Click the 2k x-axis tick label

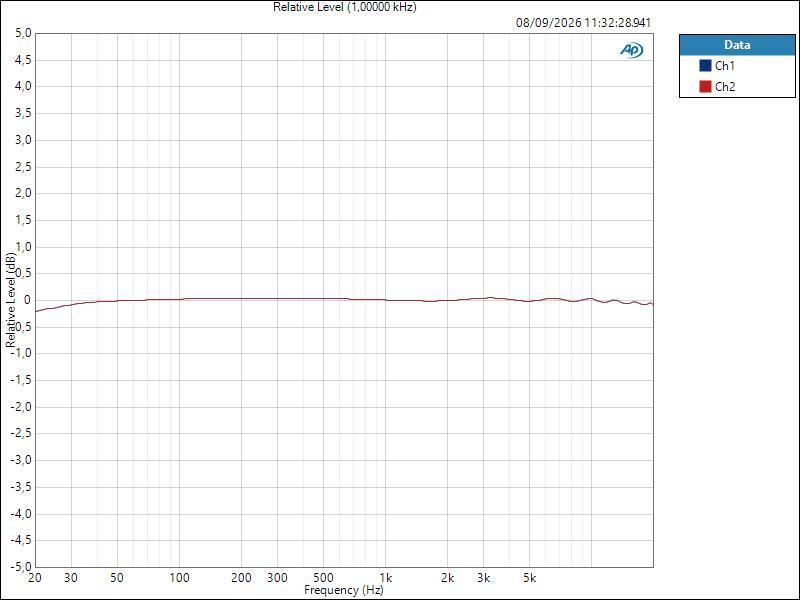tap(447, 578)
